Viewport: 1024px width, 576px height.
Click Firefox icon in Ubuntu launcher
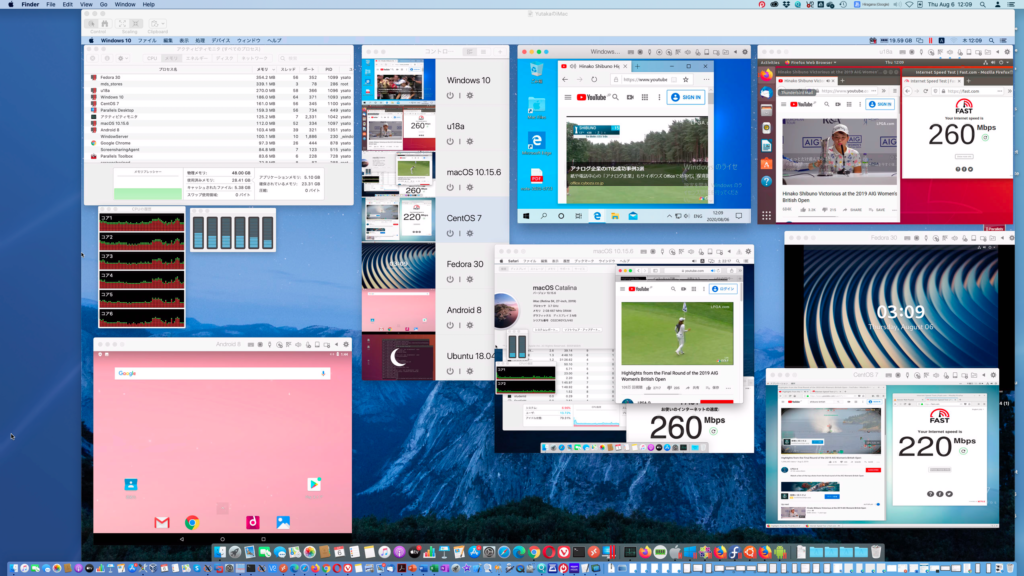point(766,74)
